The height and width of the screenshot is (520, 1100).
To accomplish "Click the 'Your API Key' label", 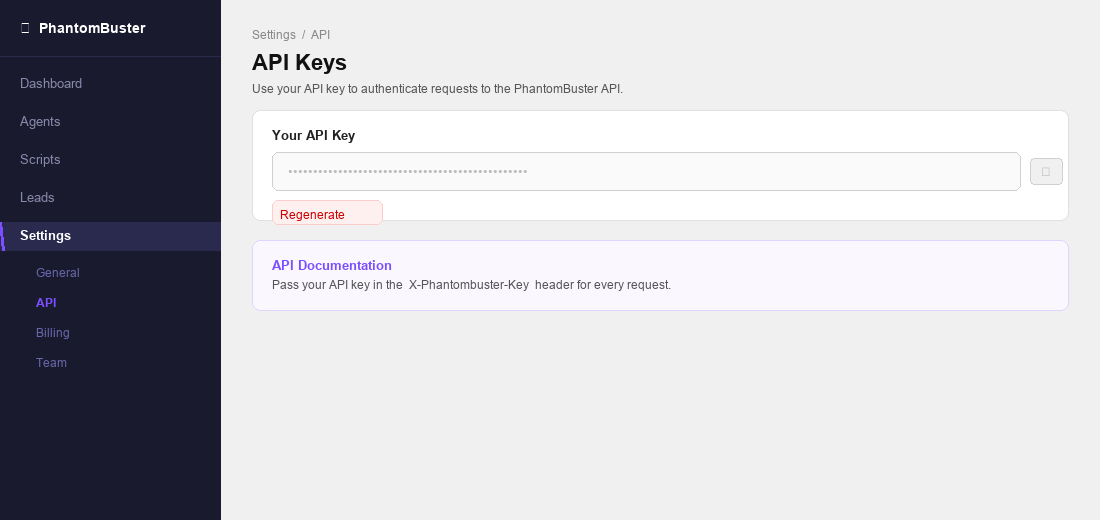I will pos(314,135).
